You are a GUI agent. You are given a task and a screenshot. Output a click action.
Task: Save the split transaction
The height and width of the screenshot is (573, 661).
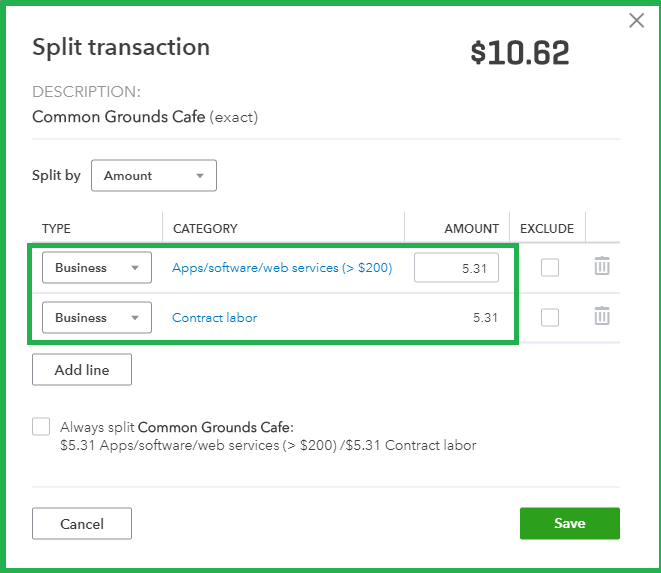pos(569,524)
